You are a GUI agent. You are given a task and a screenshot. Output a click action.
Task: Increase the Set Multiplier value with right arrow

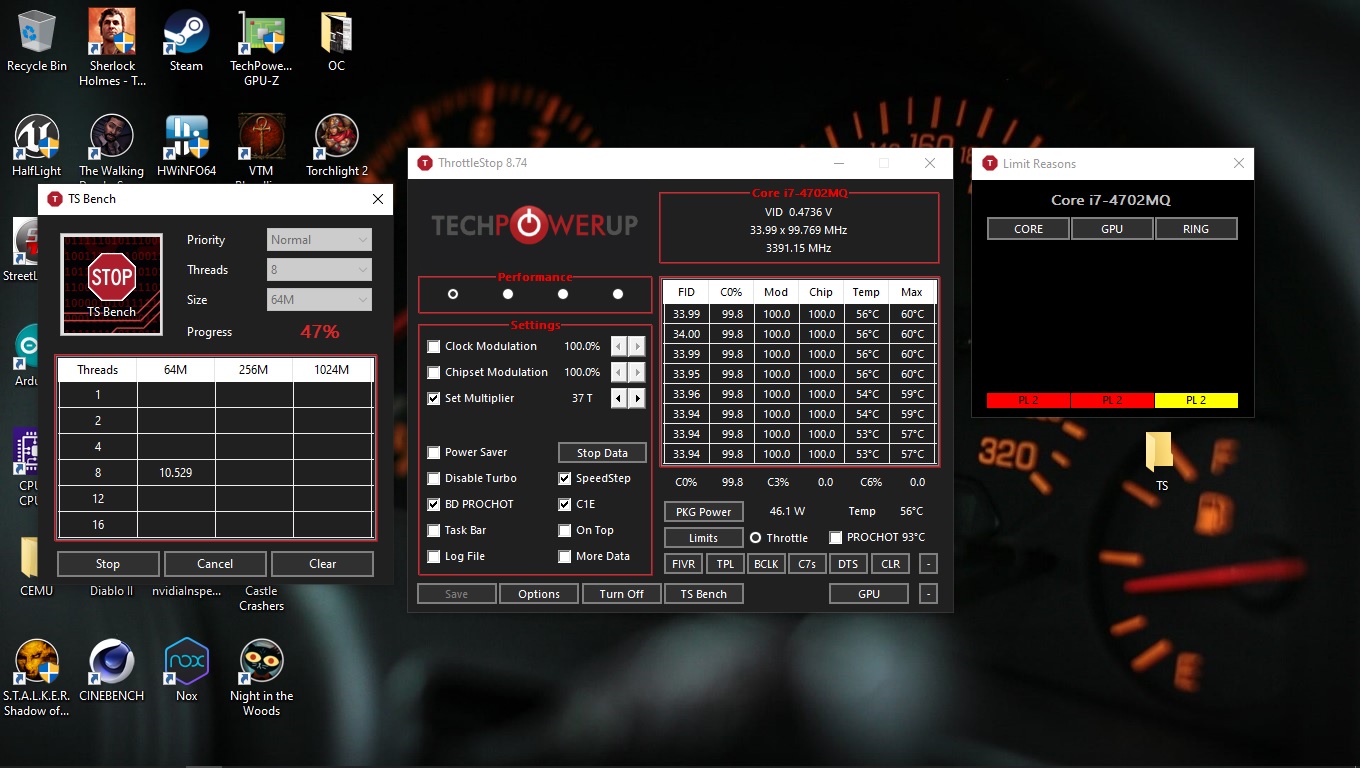tap(637, 398)
